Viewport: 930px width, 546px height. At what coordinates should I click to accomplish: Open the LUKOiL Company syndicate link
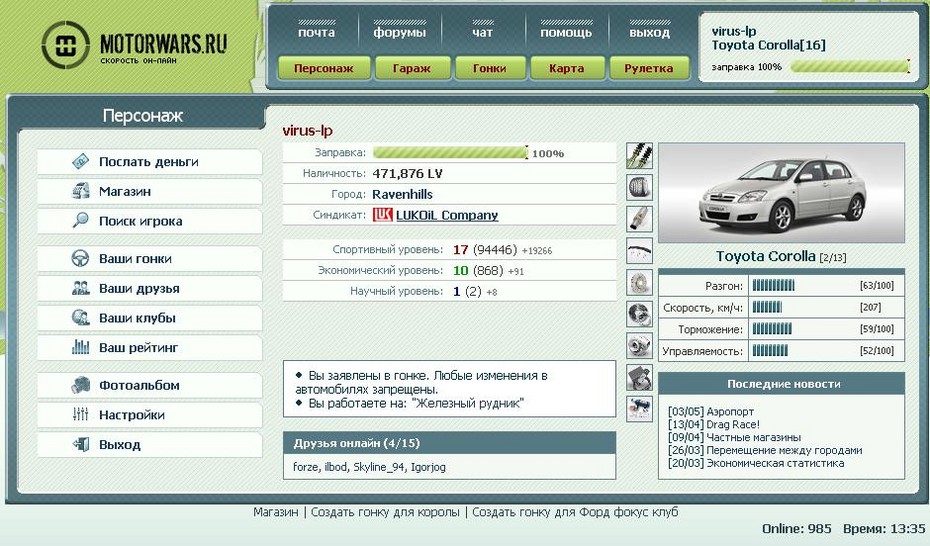pyautogui.click(x=447, y=215)
